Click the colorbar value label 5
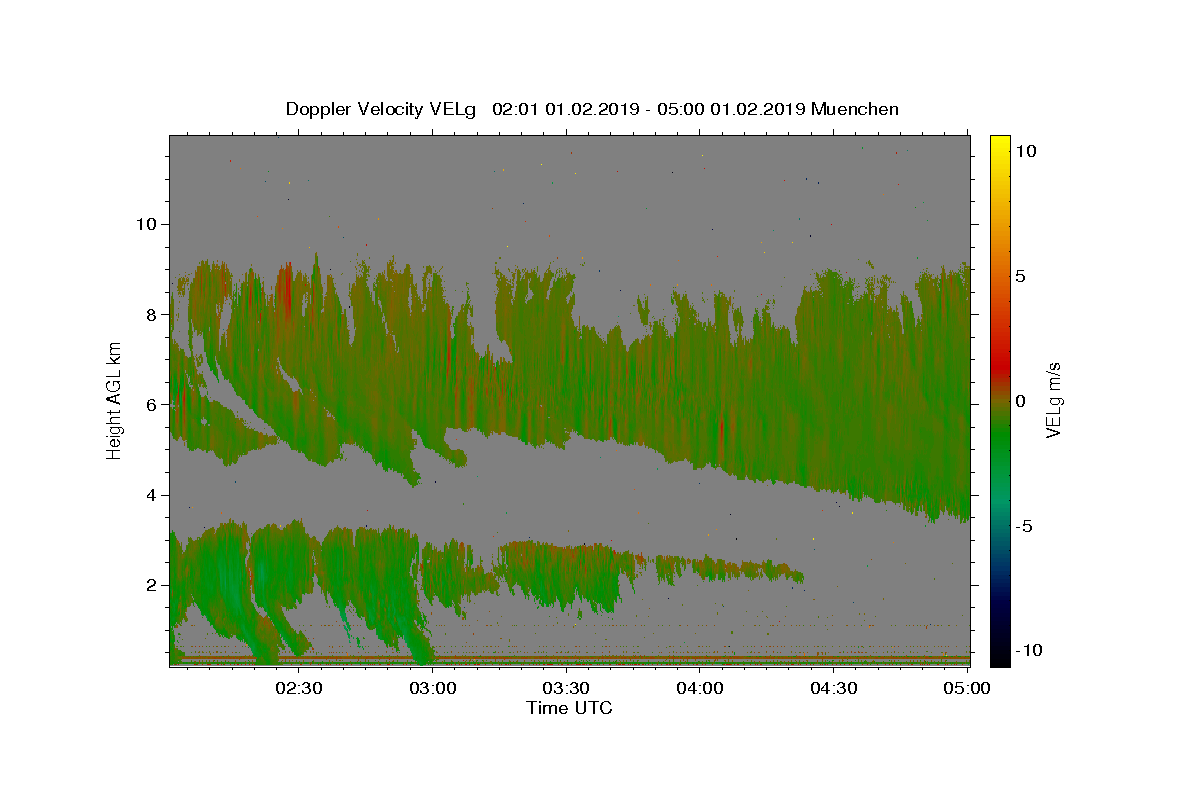1200x800 pixels. click(1022, 276)
